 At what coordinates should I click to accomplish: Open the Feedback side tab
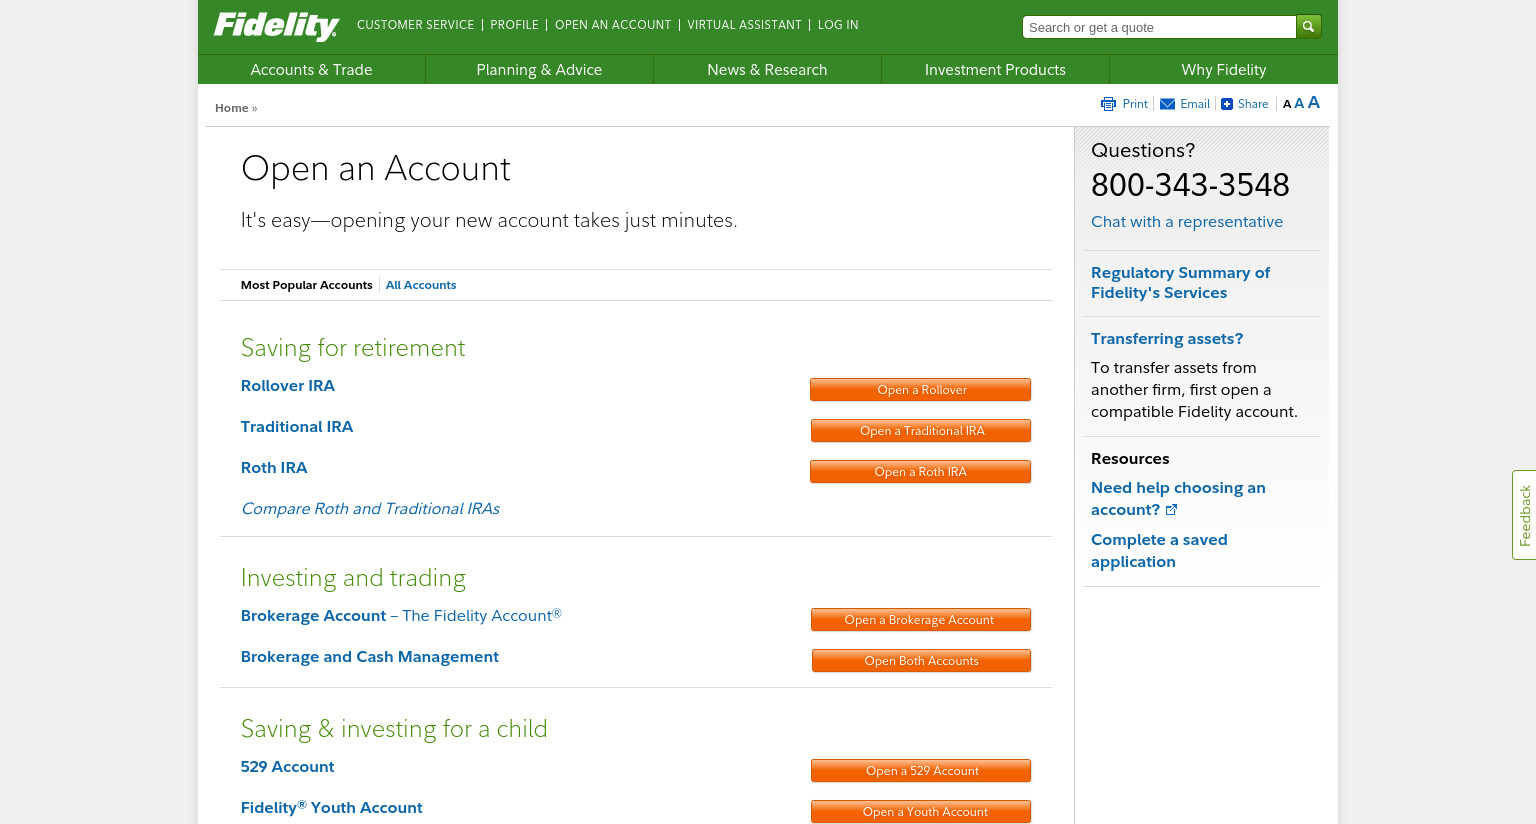pos(1524,515)
